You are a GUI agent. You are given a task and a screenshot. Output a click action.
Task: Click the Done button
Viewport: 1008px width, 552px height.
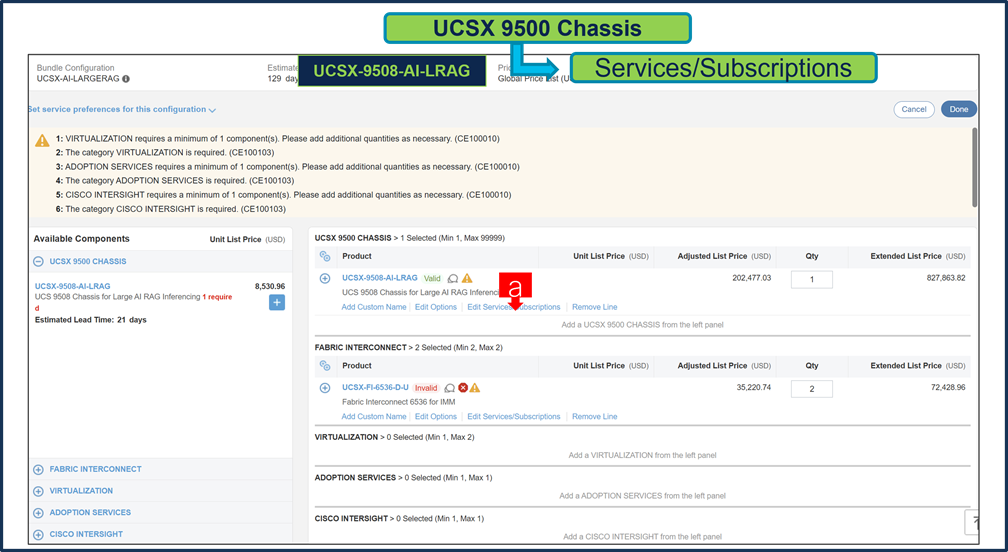(958, 109)
